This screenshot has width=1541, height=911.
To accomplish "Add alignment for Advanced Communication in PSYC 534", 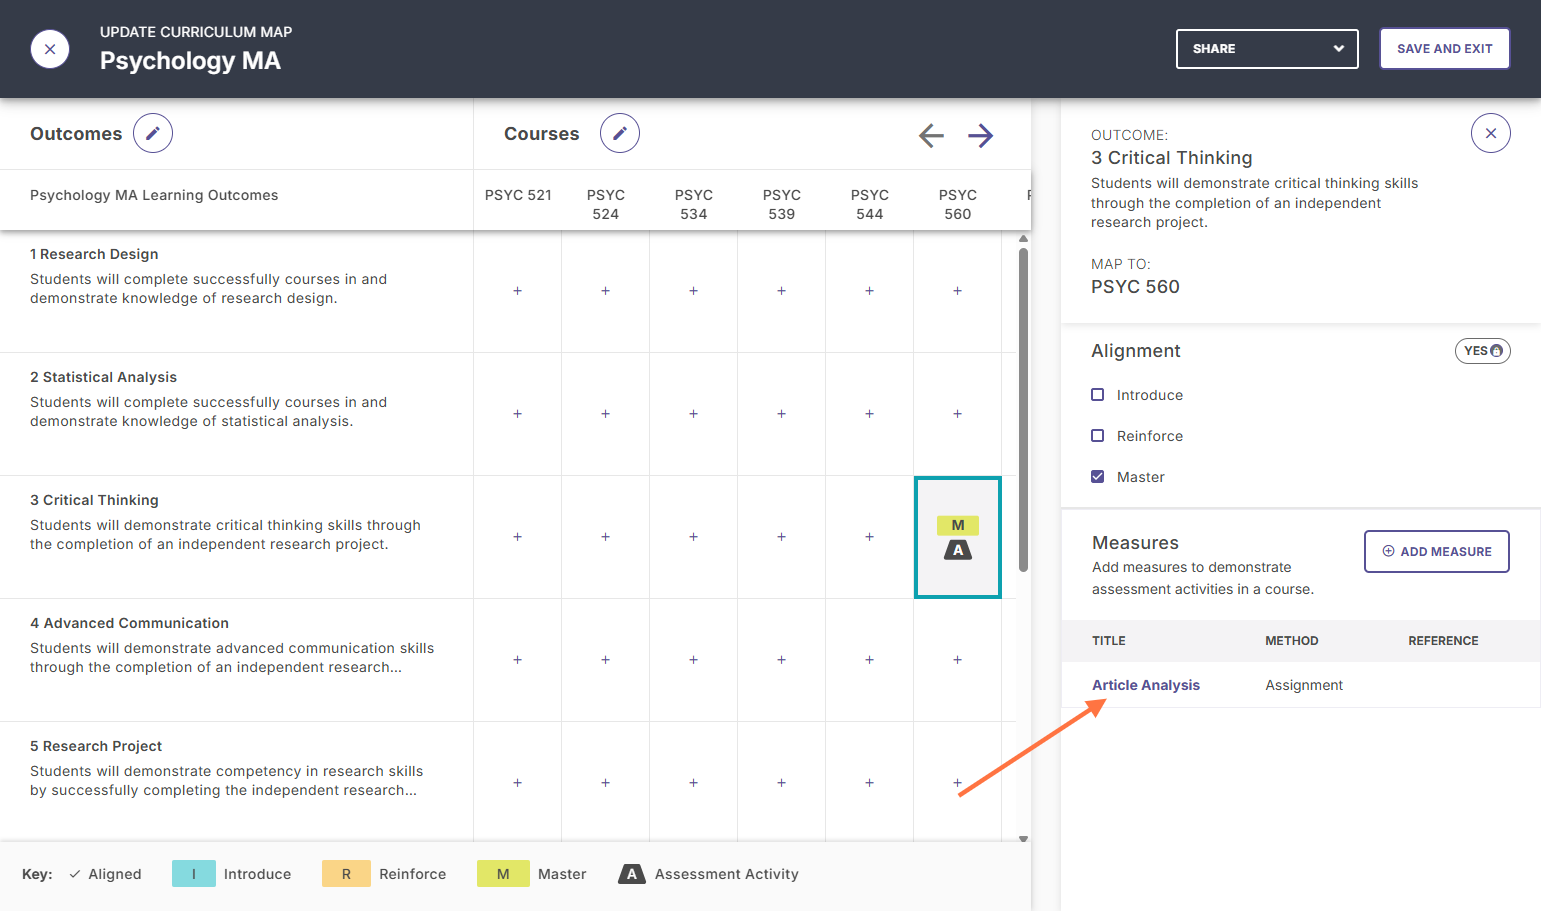I will (x=693, y=660).
